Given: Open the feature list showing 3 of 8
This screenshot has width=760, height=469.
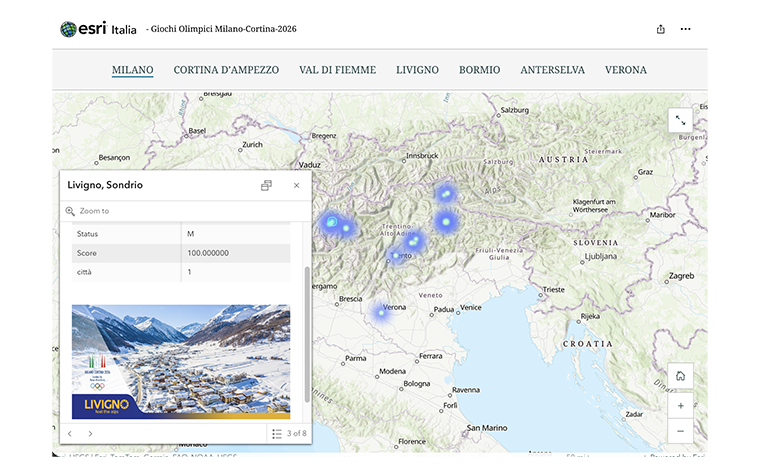Looking at the screenshot, I should [289, 433].
